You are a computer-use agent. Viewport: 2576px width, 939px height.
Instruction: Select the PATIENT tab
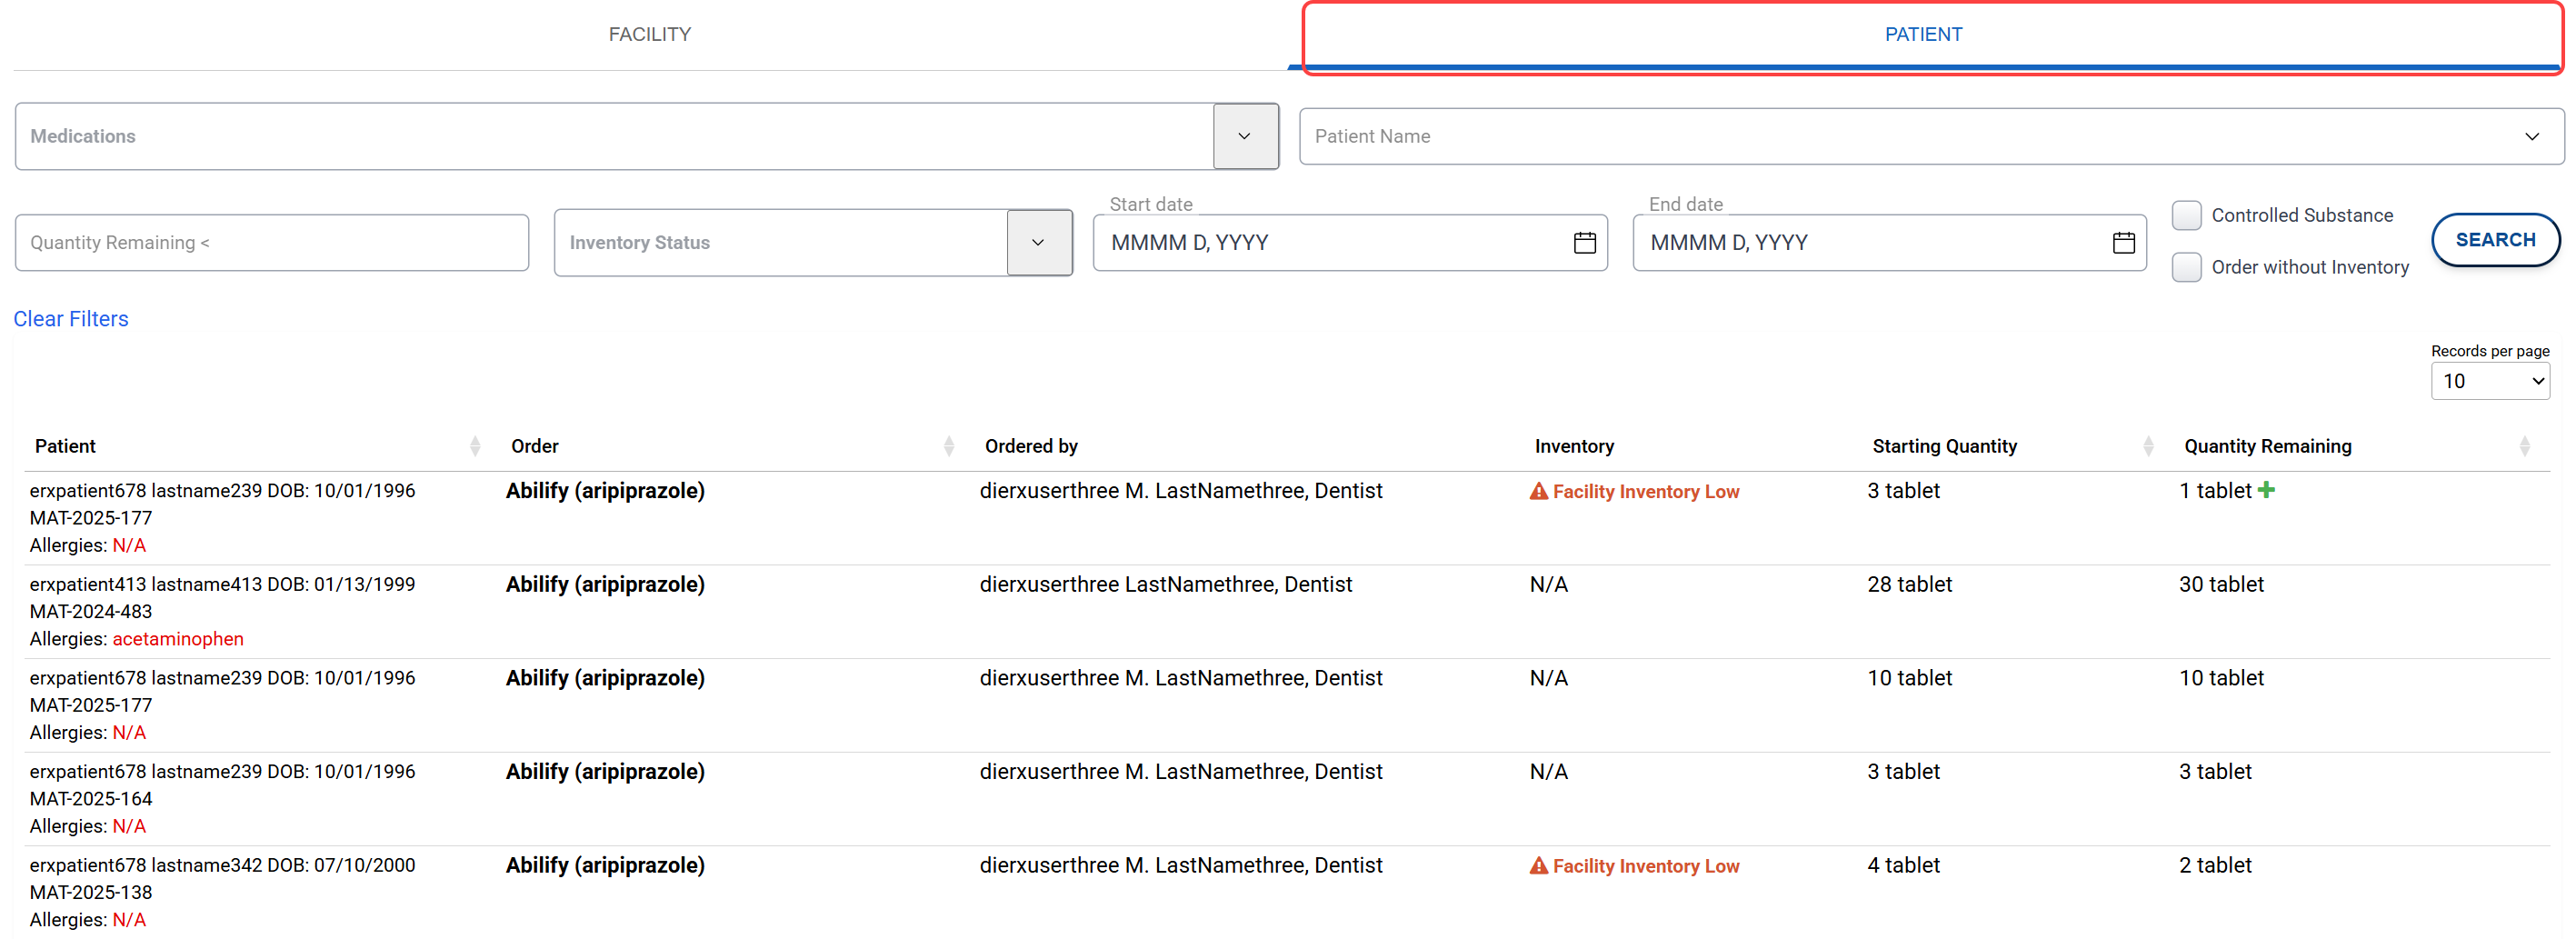(1922, 35)
